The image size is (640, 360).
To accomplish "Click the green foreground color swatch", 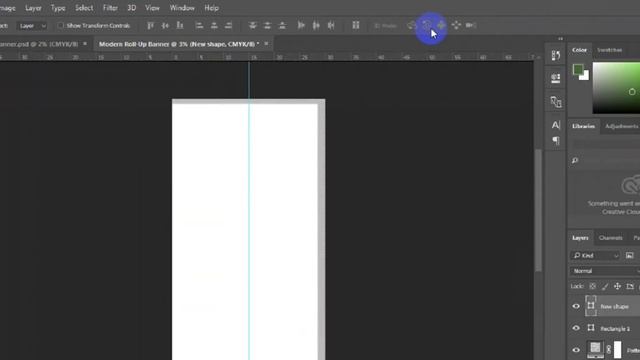I will point(578,69).
